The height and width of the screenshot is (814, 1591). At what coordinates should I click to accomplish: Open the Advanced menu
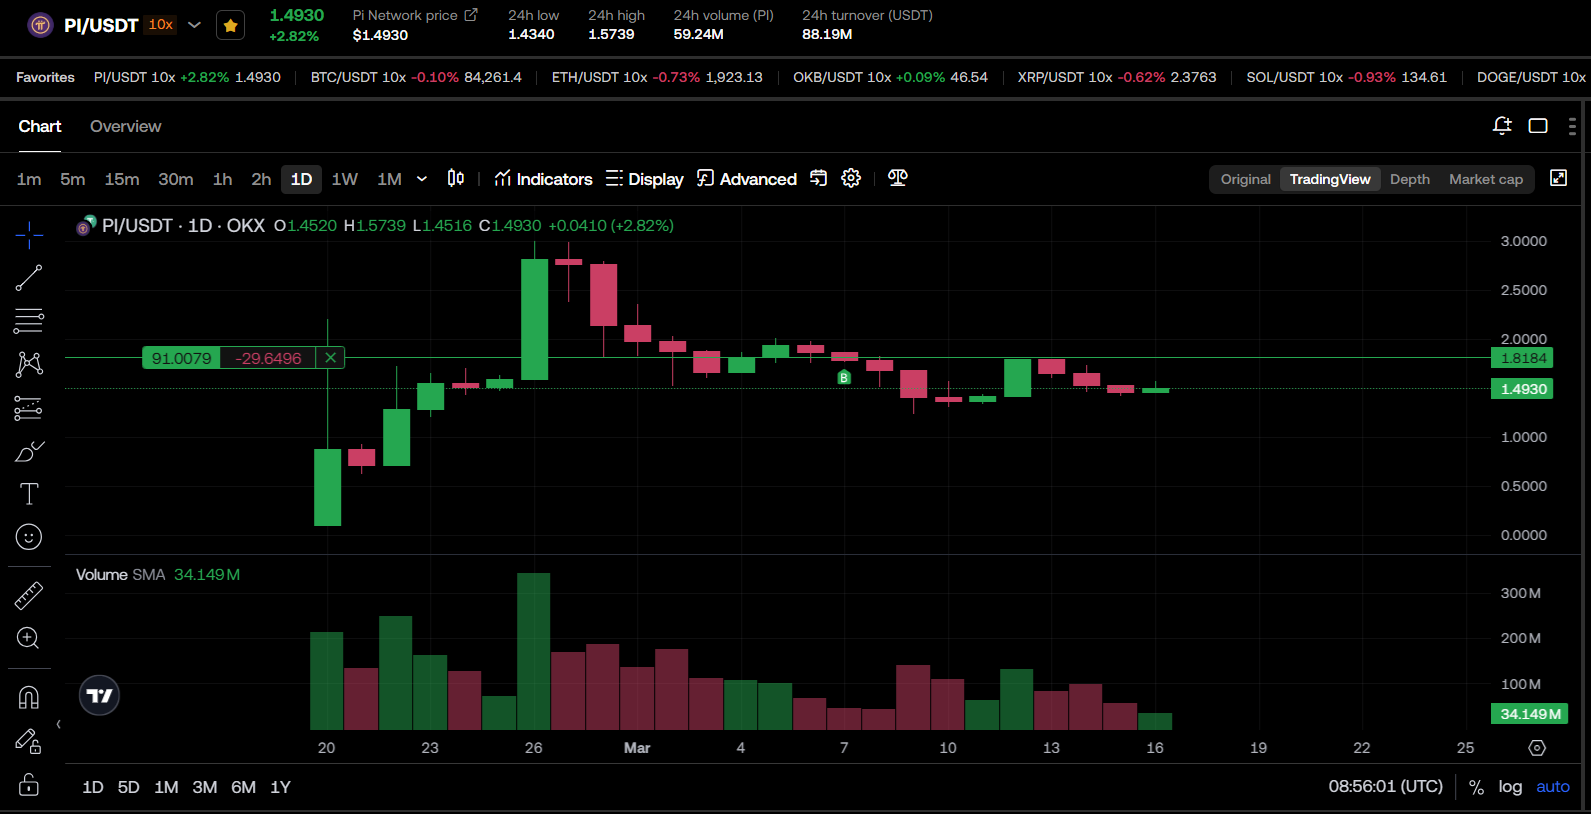(x=747, y=179)
